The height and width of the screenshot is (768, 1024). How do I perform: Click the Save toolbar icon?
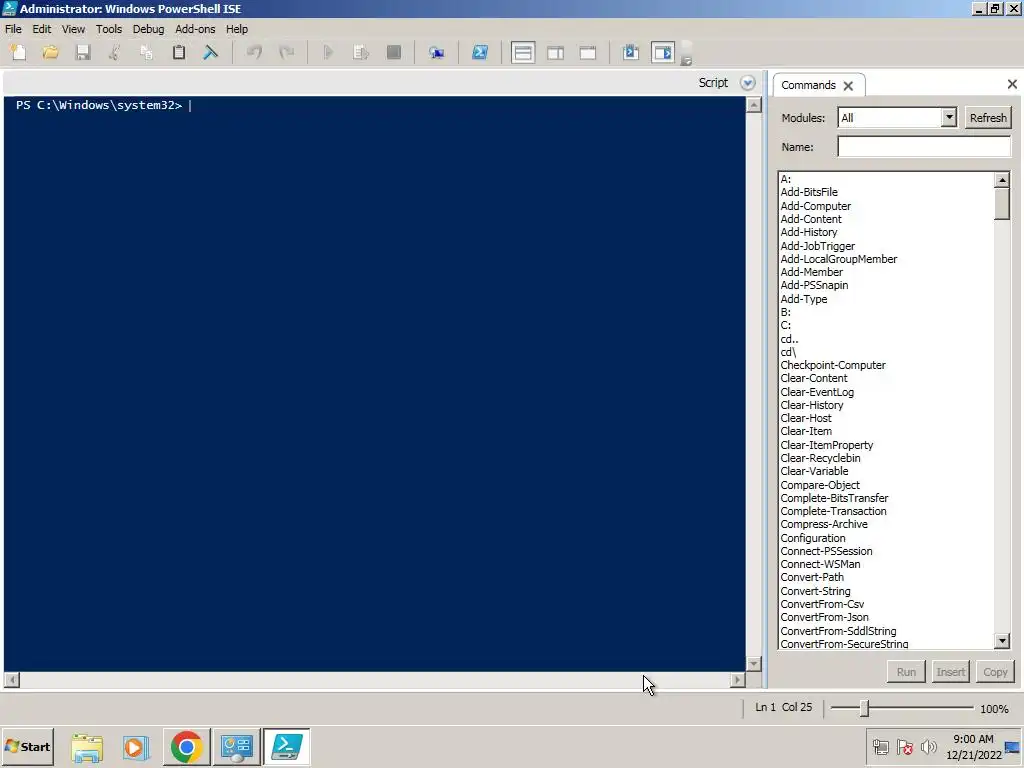[82, 52]
